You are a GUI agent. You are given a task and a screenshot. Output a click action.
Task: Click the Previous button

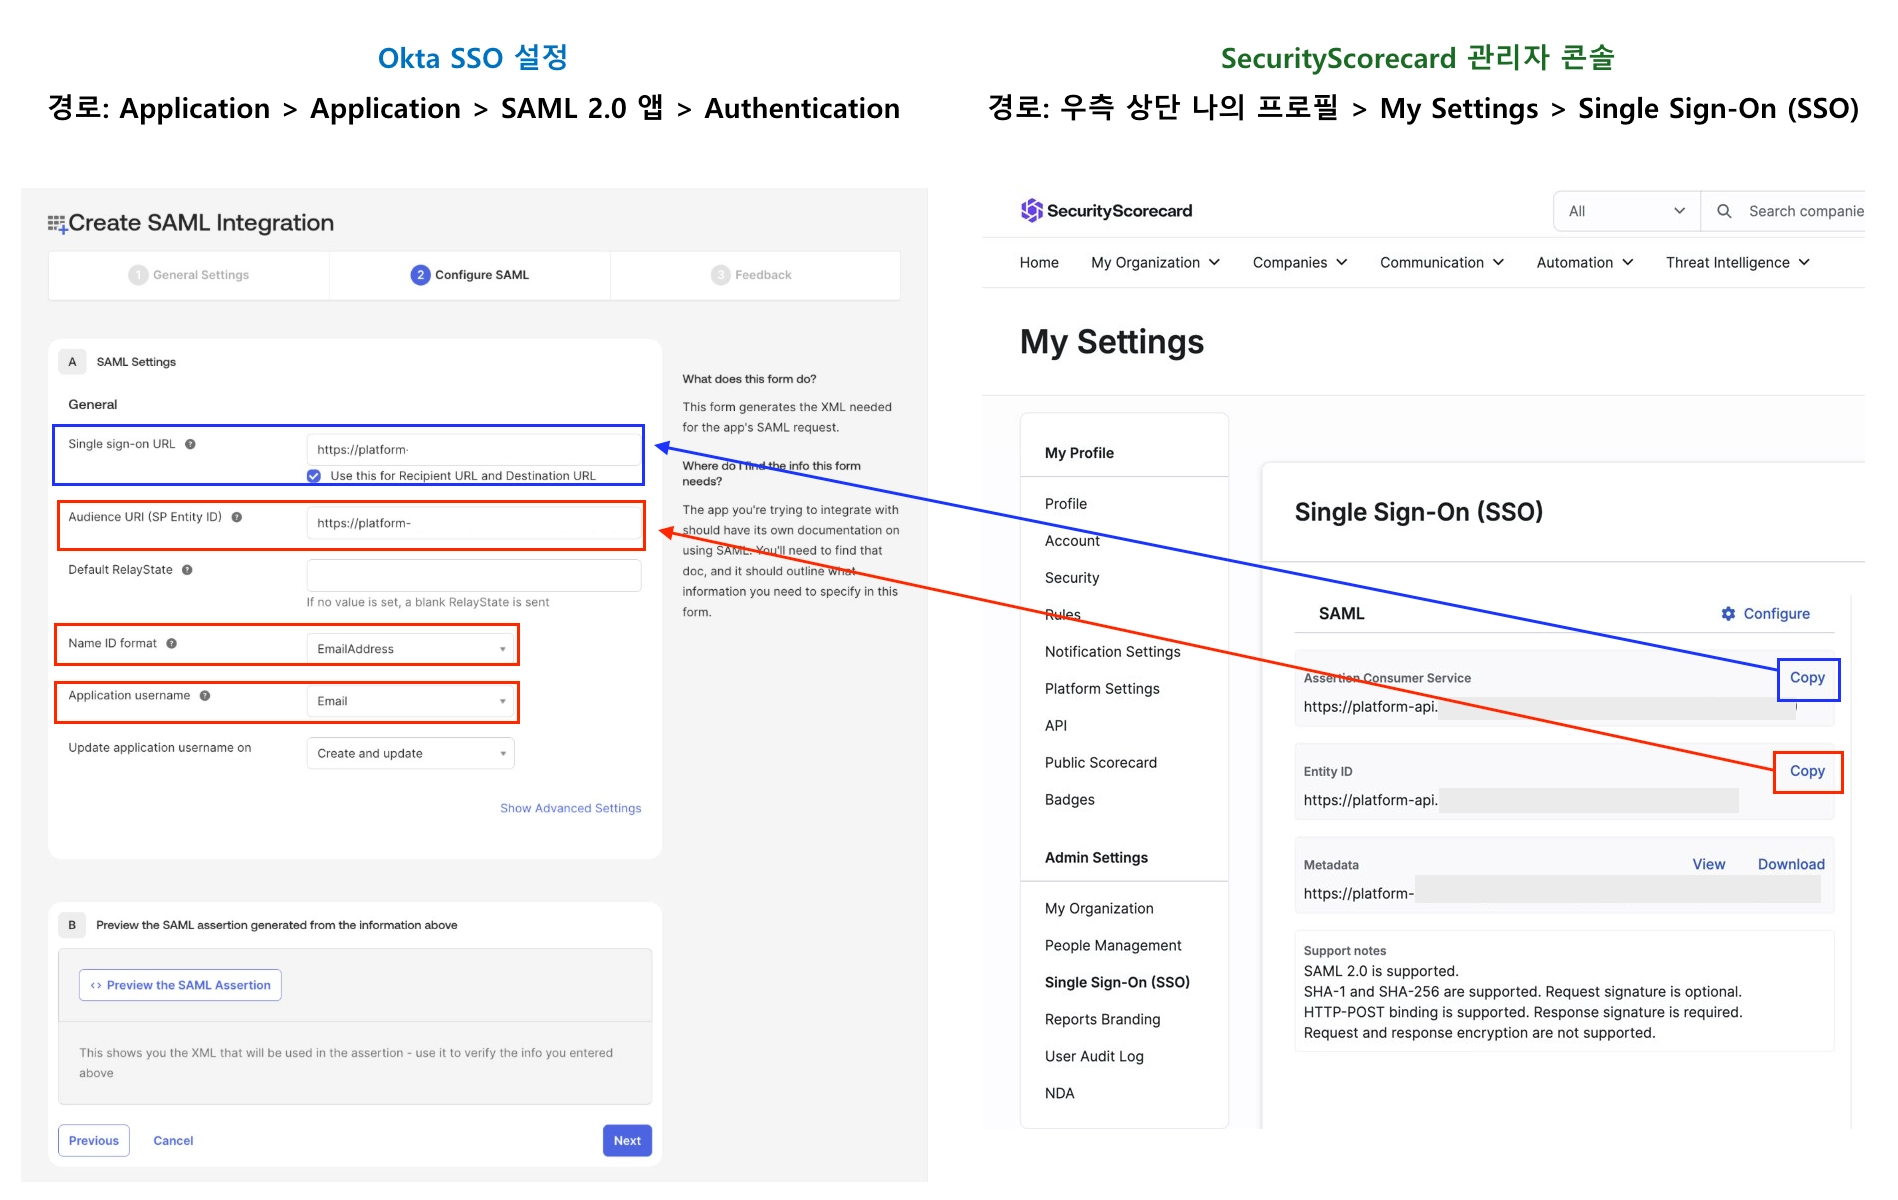[94, 1141]
